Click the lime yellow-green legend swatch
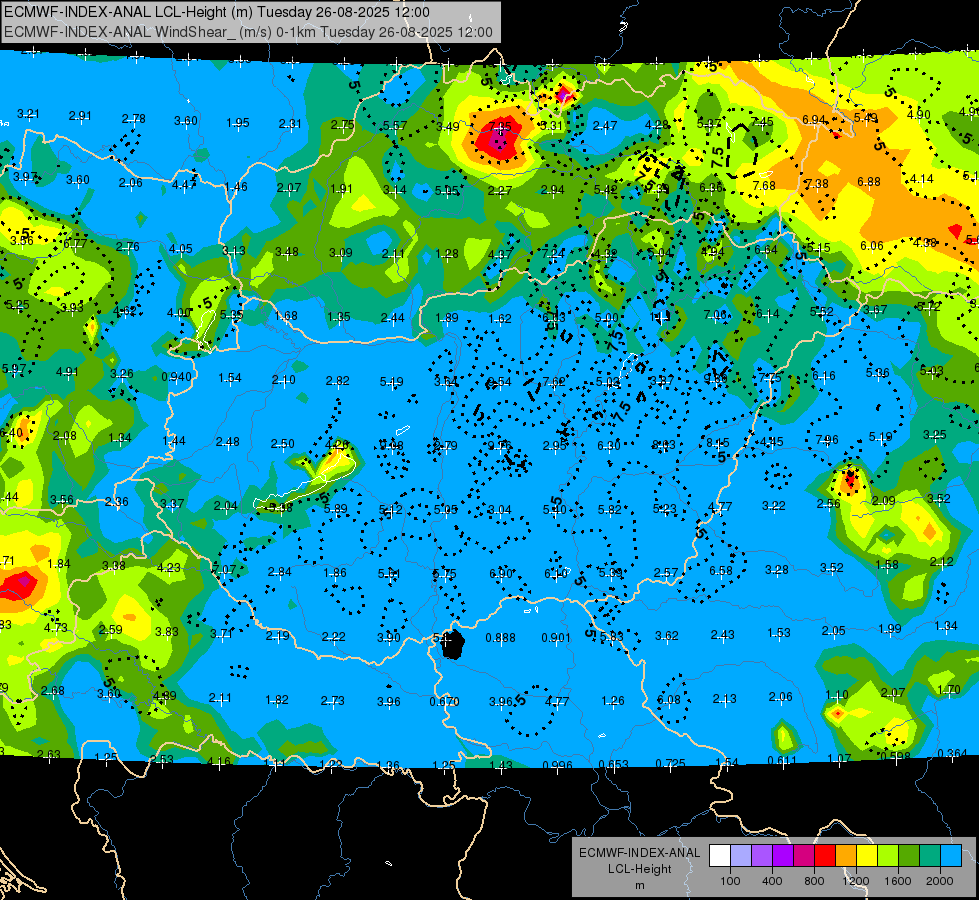 (x=888, y=856)
